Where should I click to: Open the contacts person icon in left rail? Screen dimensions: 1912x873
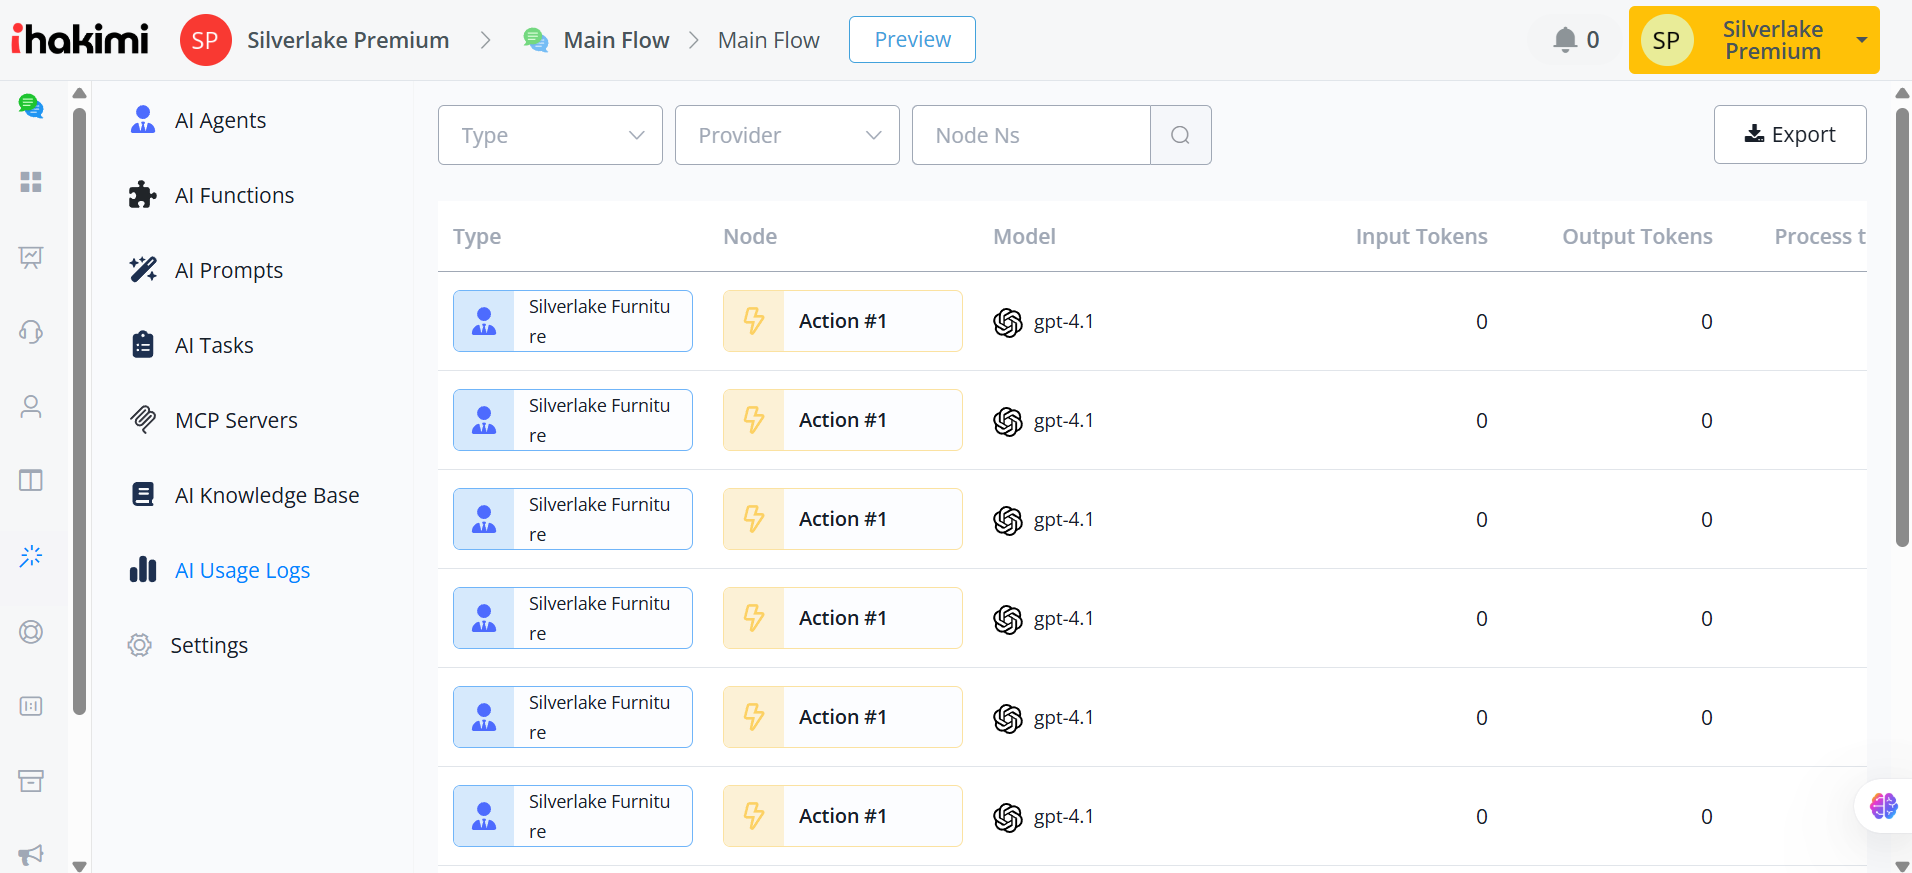point(31,406)
